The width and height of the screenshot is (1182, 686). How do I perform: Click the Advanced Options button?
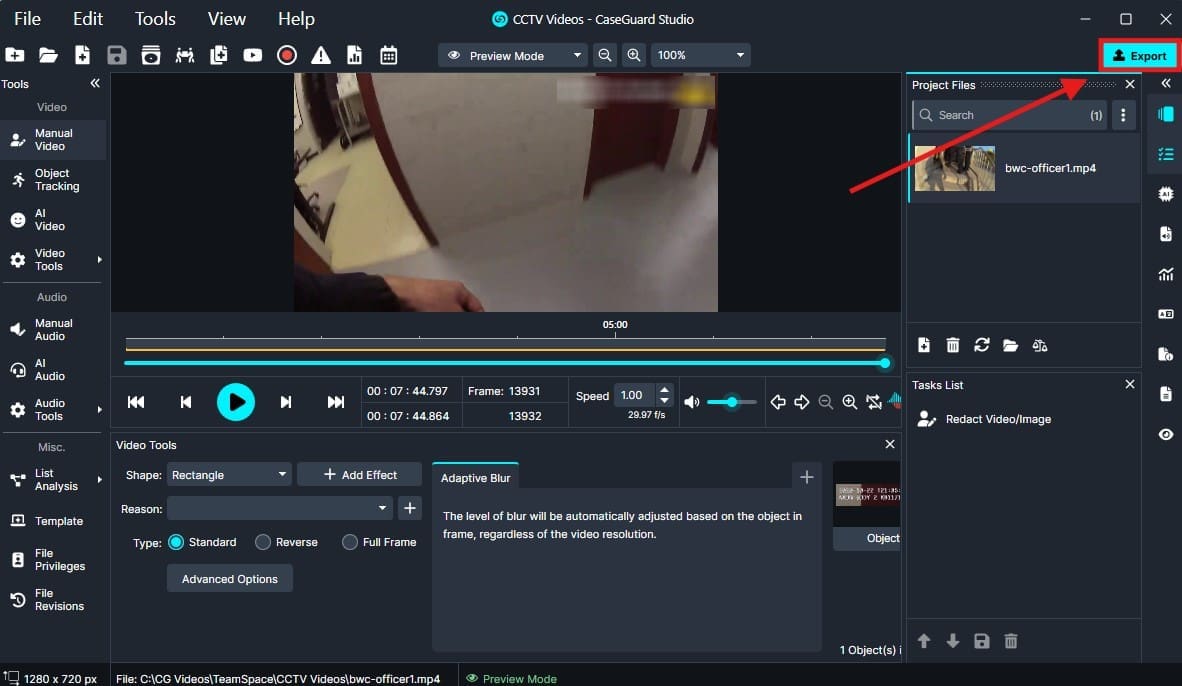tap(229, 579)
